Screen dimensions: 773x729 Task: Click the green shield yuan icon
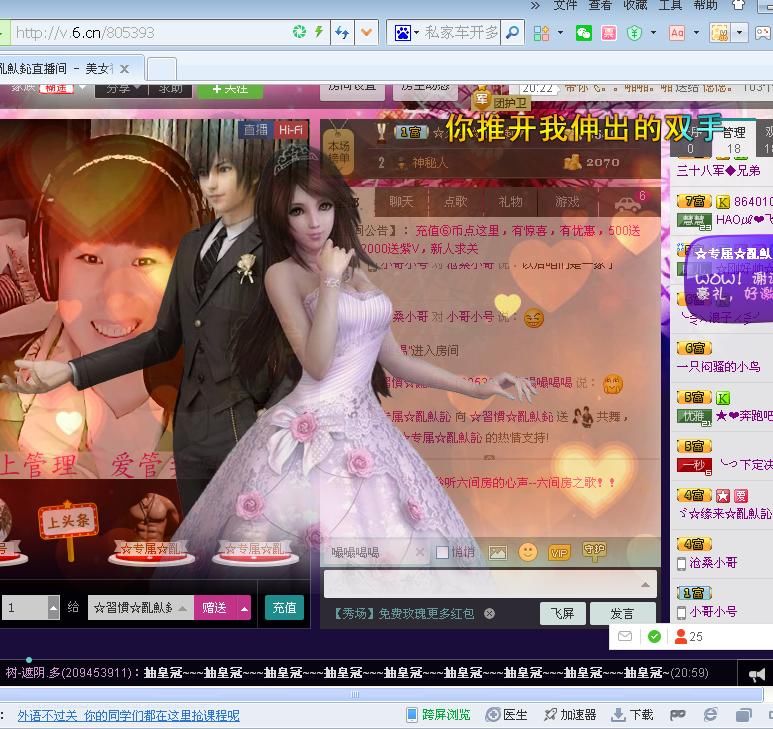coord(634,33)
